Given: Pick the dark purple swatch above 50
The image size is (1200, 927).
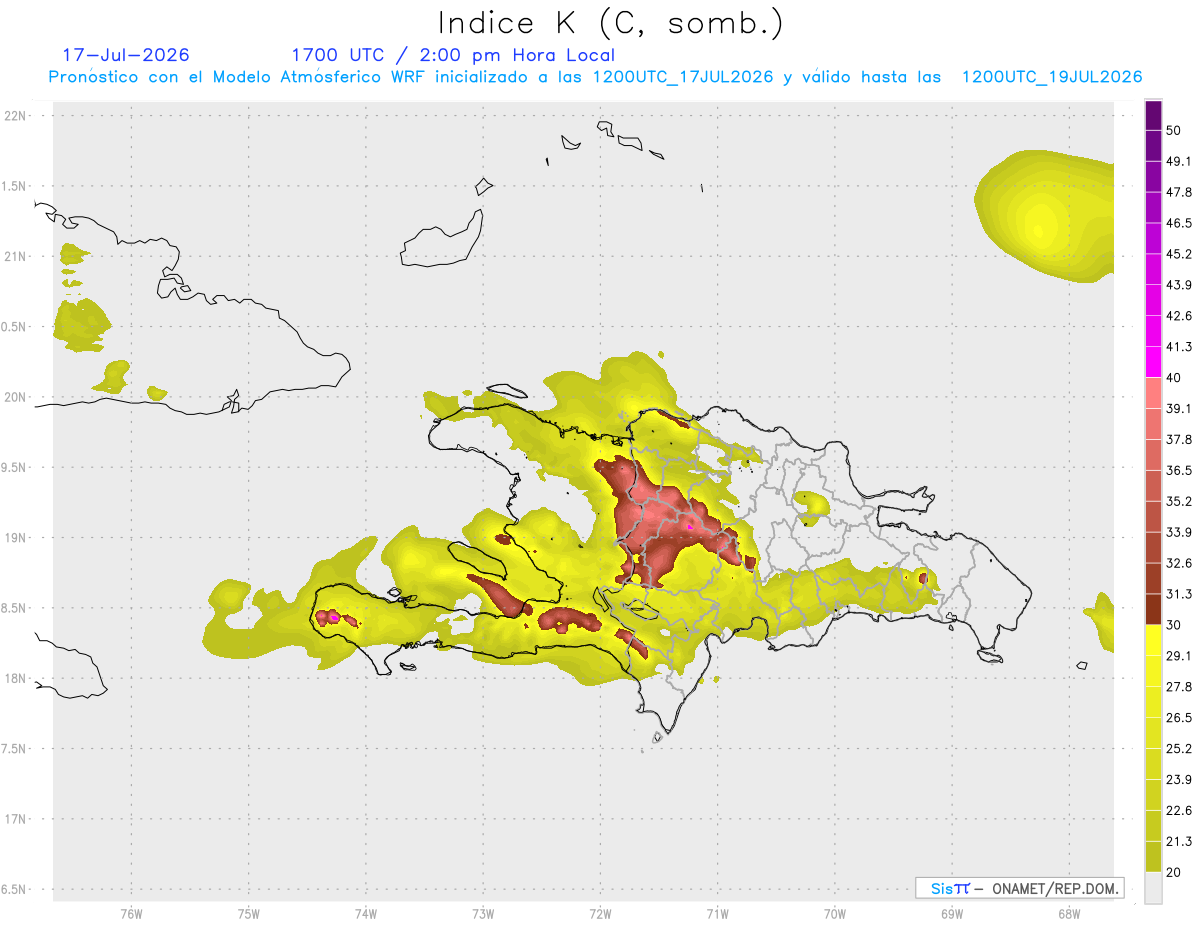Looking at the screenshot, I should [1153, 116].
